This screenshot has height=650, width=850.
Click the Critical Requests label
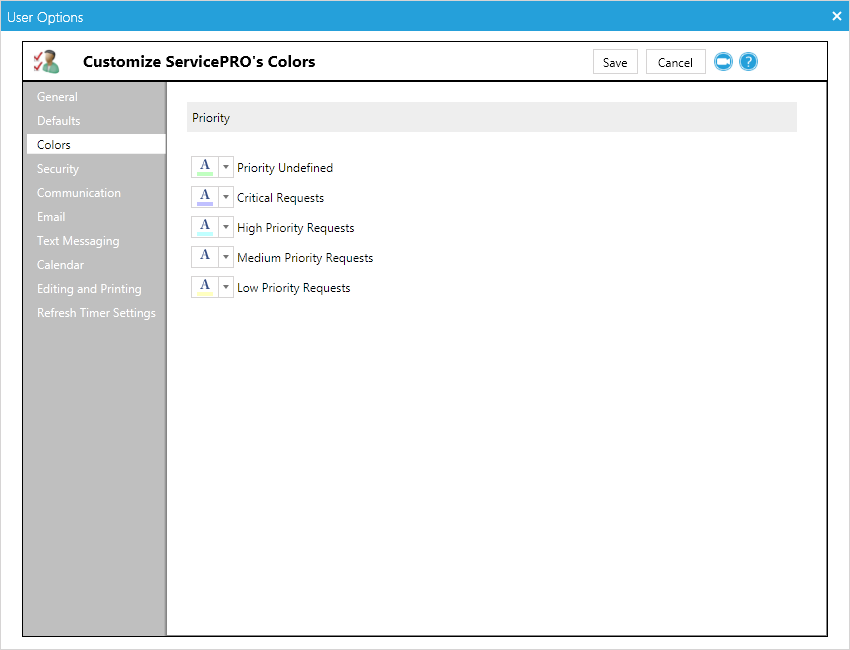click(x=280, y=198)
